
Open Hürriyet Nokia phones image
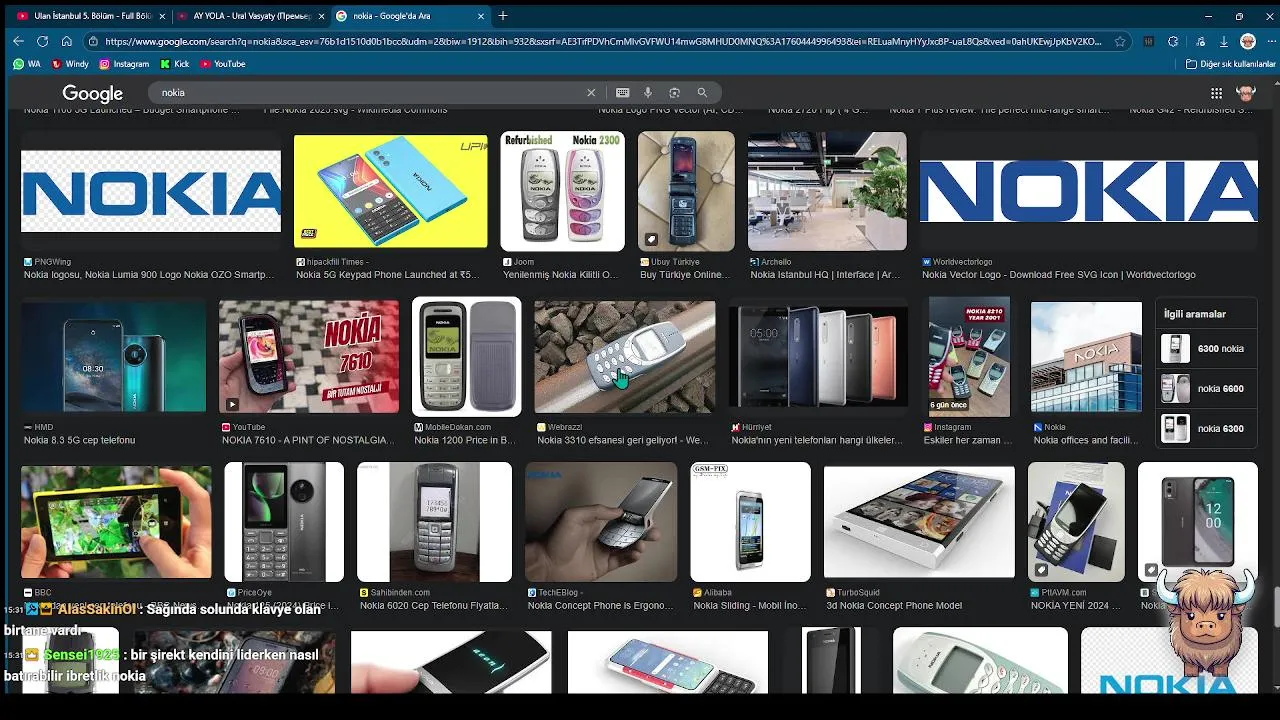[x=819, y=356]
